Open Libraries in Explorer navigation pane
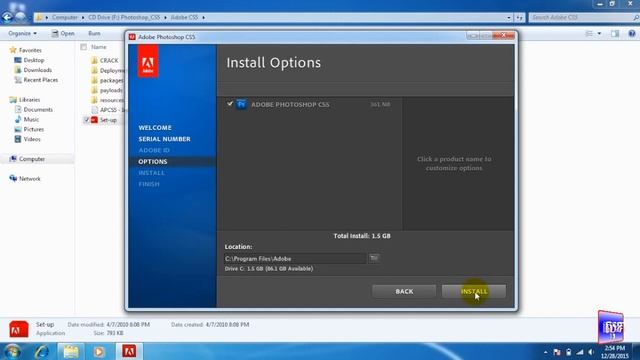The width and height of the screenshot is (640, 360). 29,100
